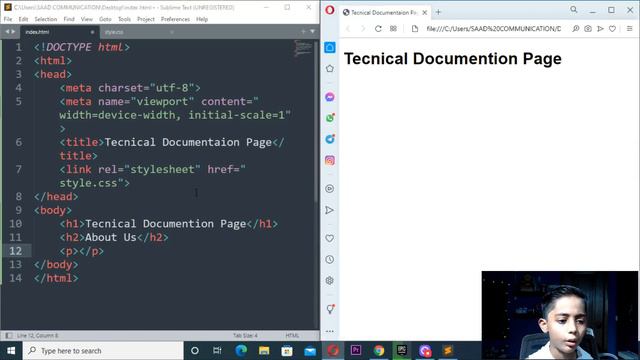Click the Opera menu logo
Image resolution: width=640 pixels, height=360 pixels.
330,10
